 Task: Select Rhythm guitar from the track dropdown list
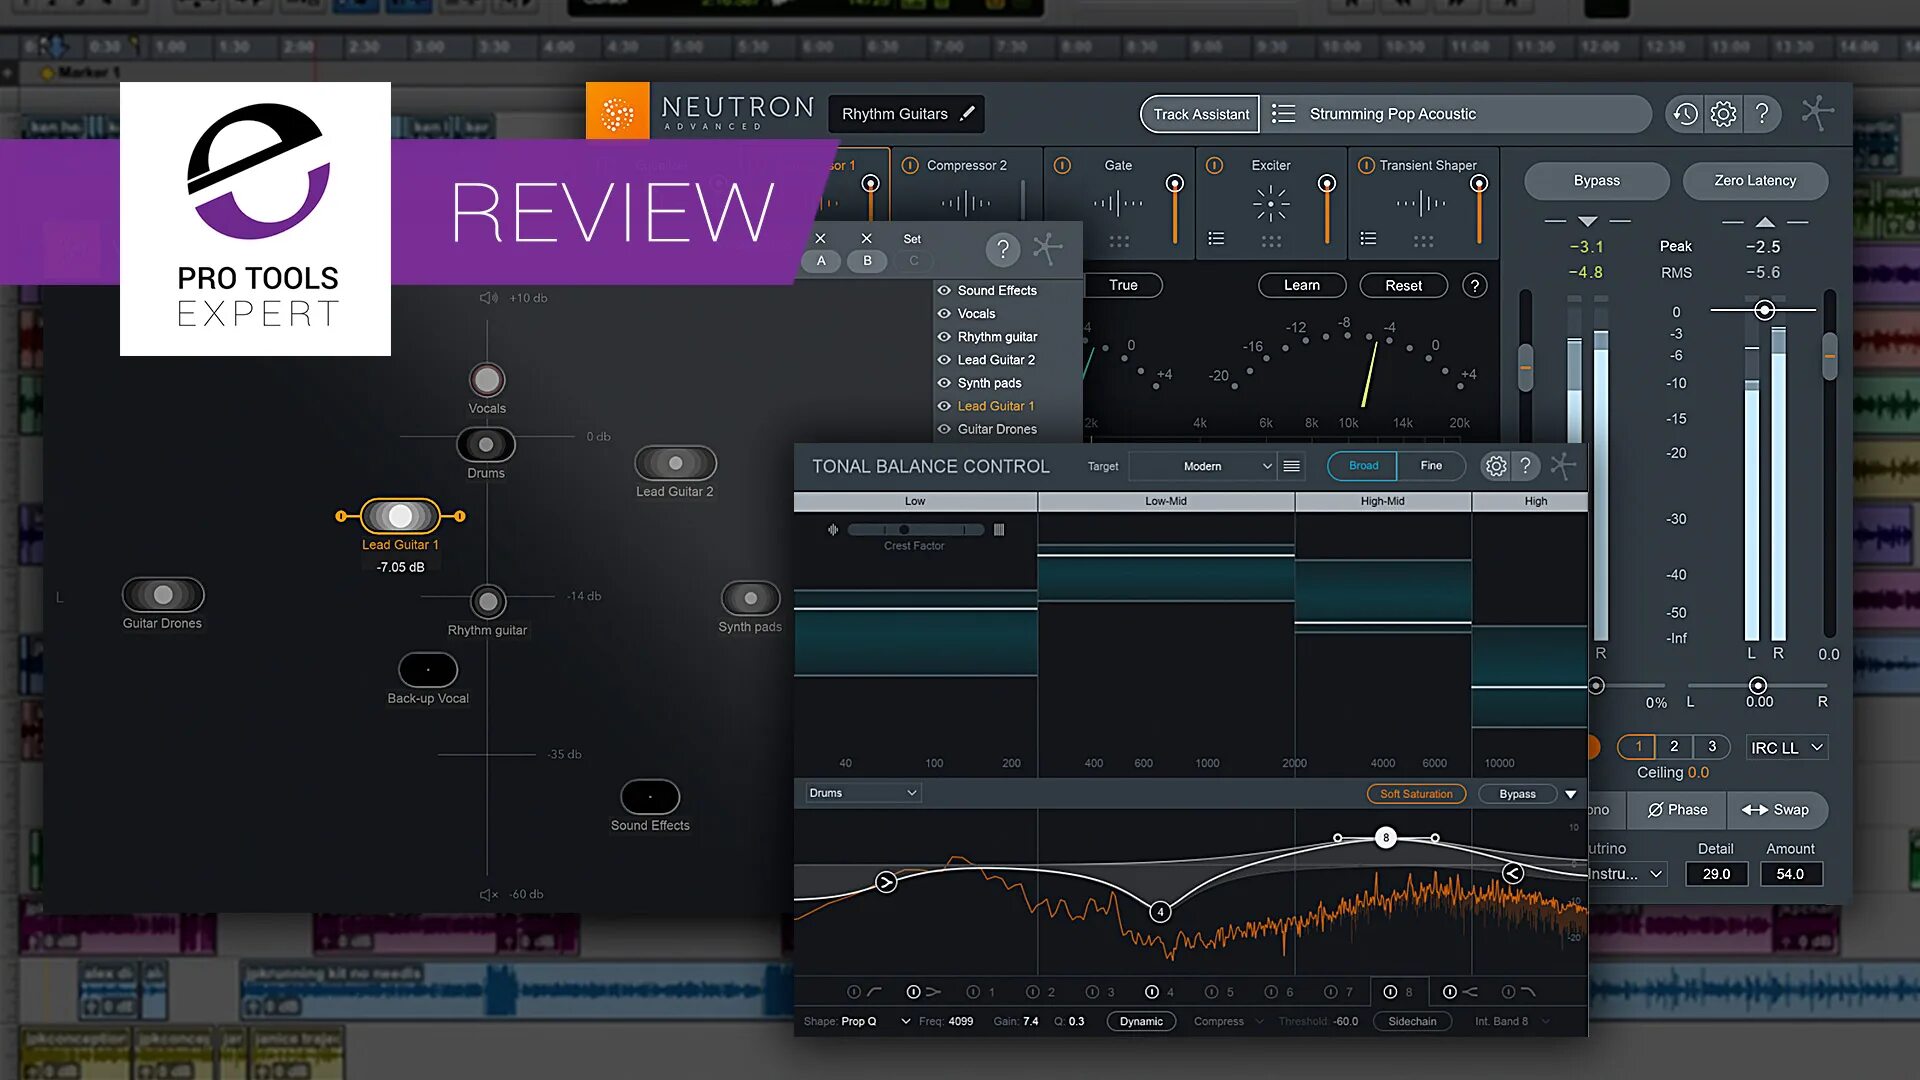(x=997, y=336)
